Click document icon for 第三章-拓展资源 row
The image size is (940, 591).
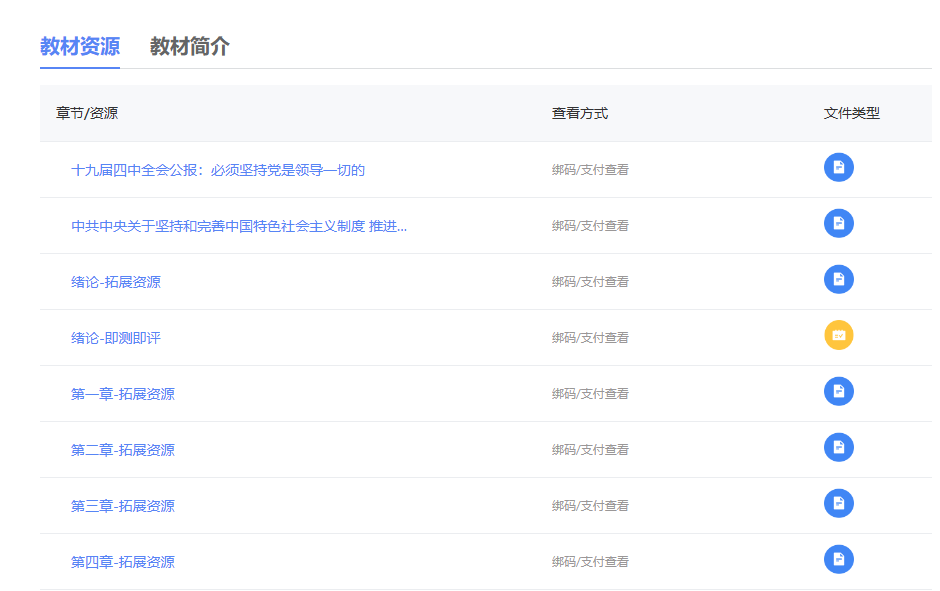pyautogui.click(x=839, y=503)
